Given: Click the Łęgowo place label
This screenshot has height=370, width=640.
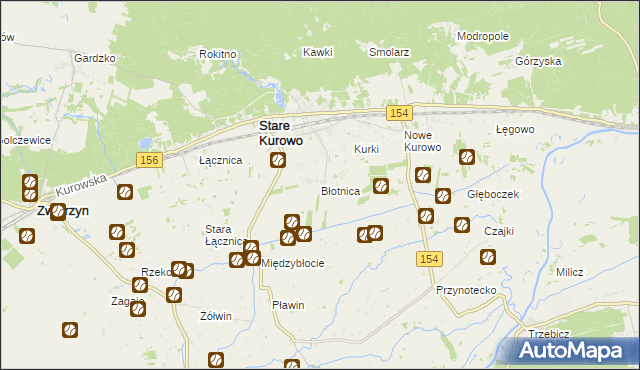Looking at the screenshot, I should pos(515,130).
